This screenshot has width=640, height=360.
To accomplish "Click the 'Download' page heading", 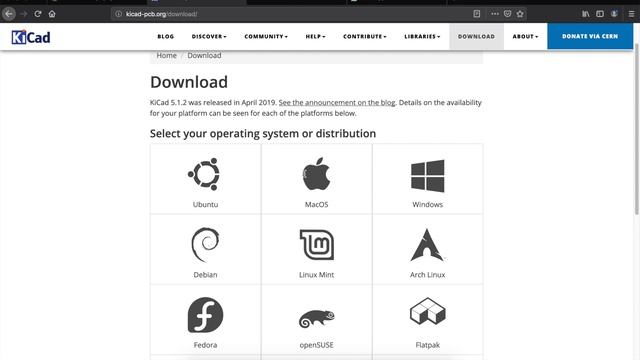I will tap(189, 82).
